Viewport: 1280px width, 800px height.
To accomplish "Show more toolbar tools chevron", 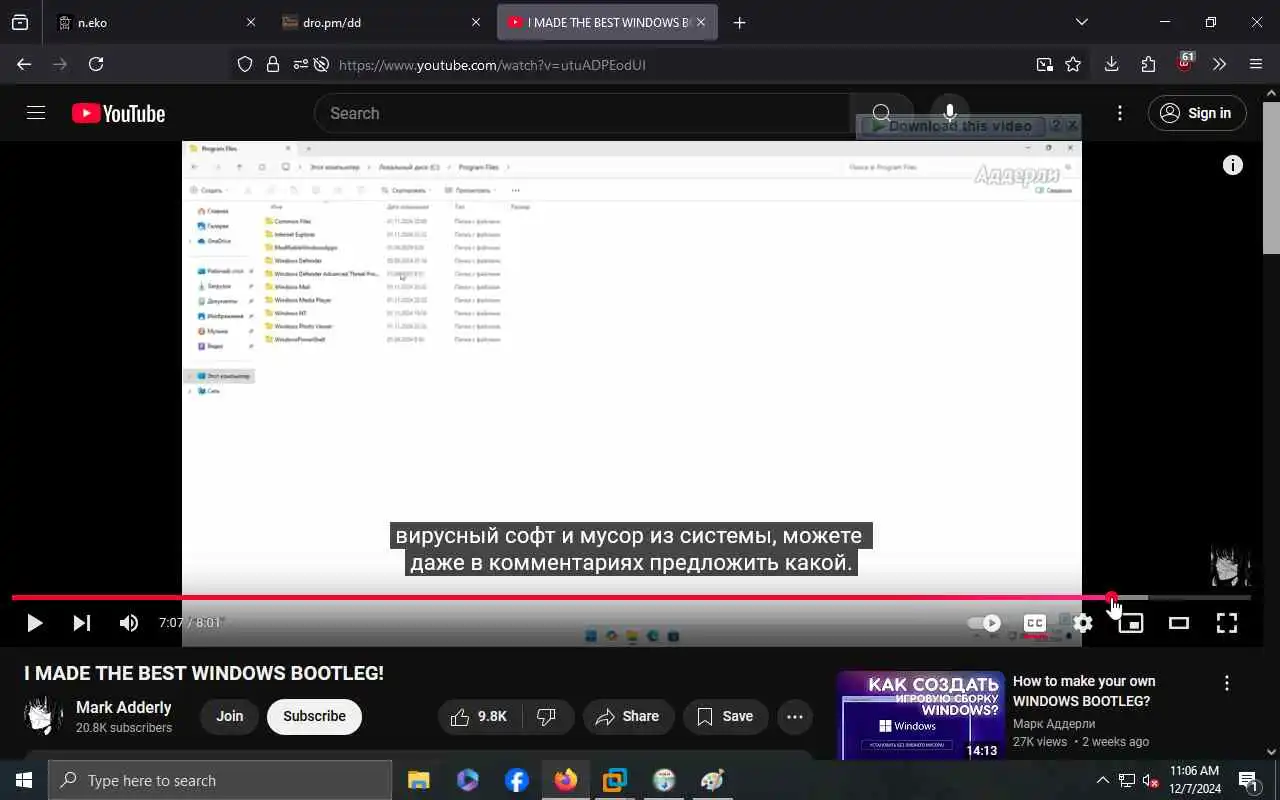I will point(1219,64).
